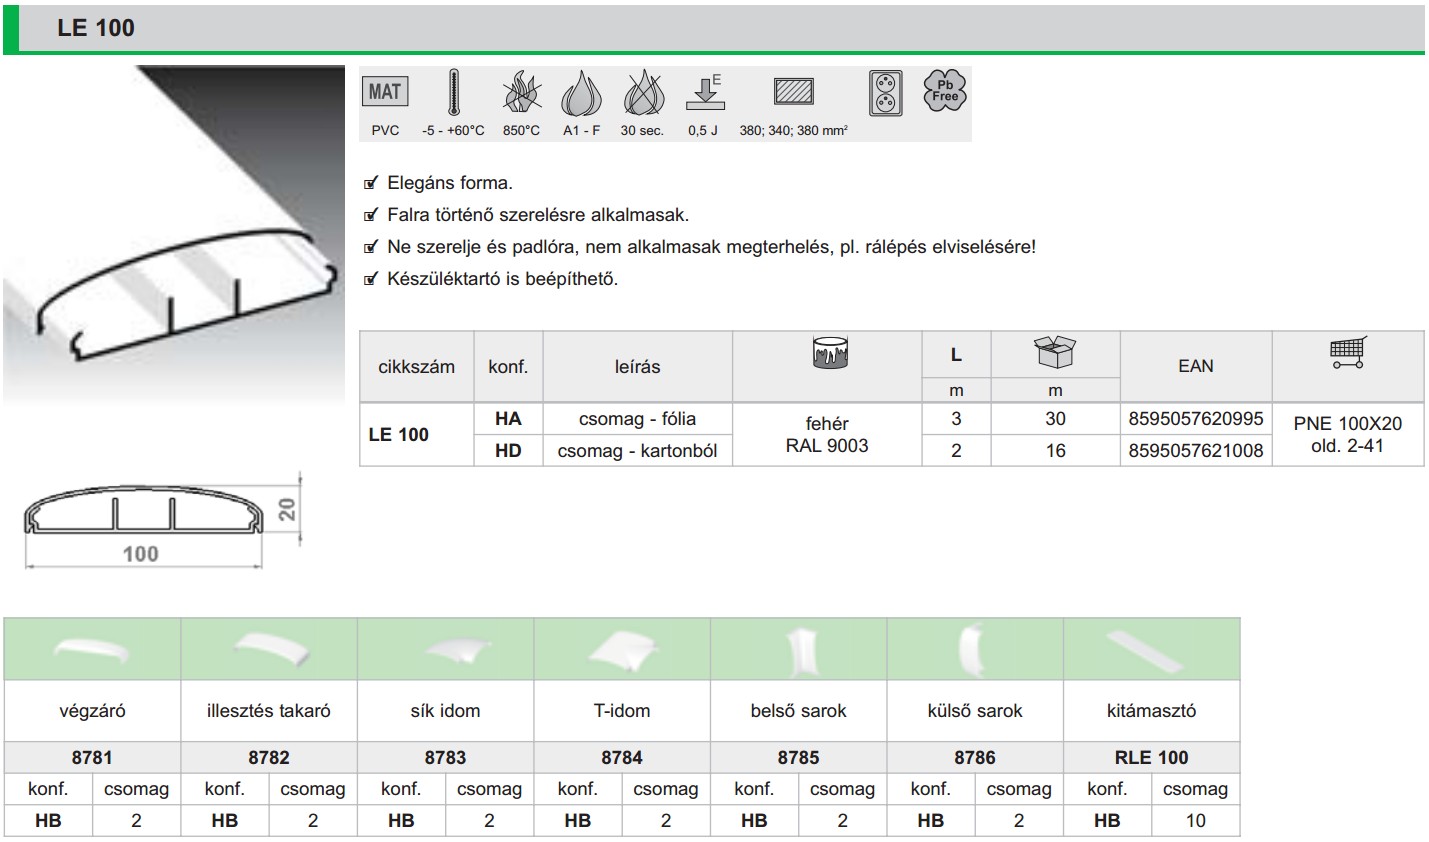Click the checkmark beside Elegáns forma
The width and height of the screenshot is (1429, 842).
click(x=371, y=183)
